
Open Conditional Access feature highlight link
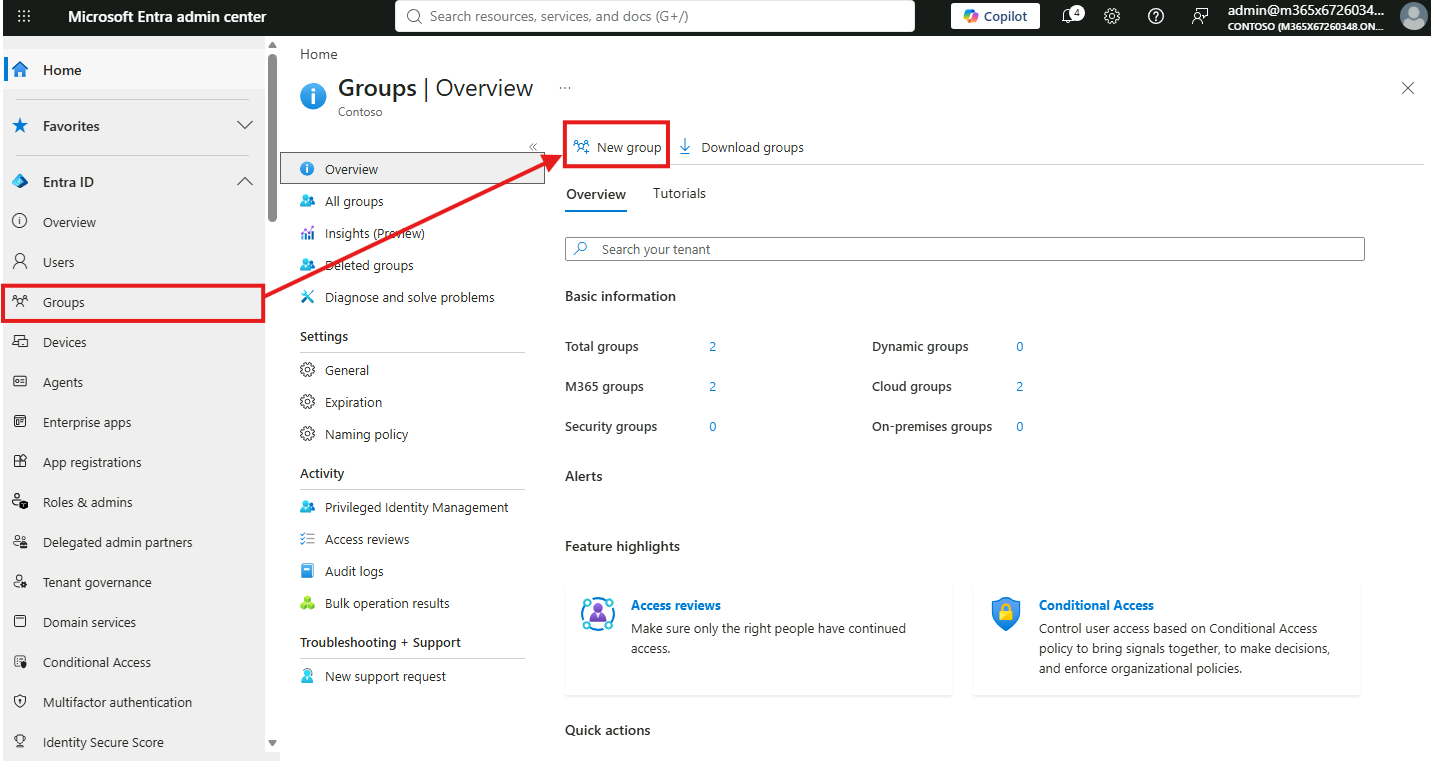(x=1096, y=605)
